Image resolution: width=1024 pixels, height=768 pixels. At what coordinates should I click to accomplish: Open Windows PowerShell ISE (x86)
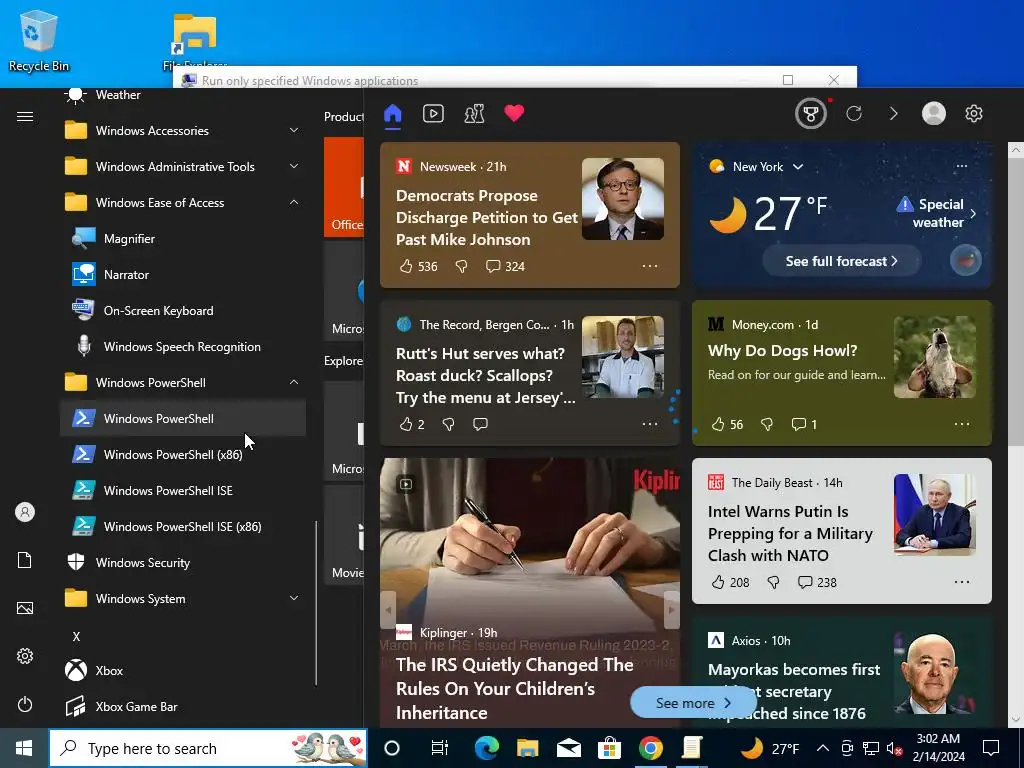(182, 526)
